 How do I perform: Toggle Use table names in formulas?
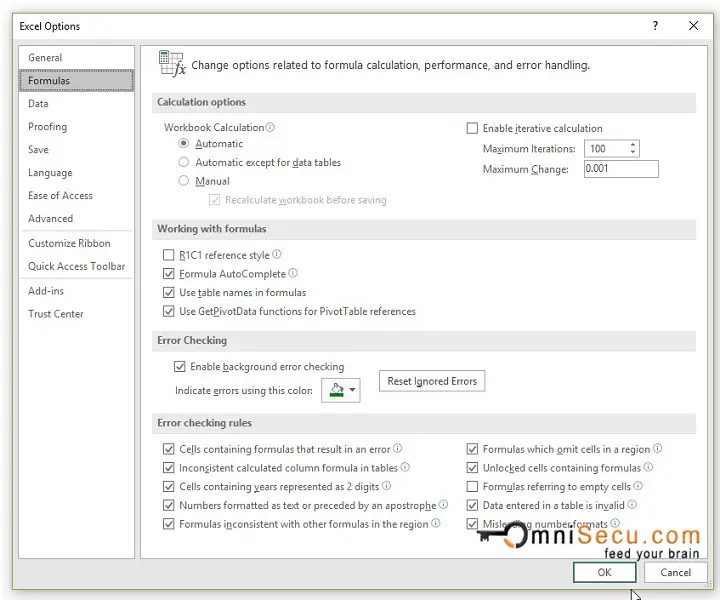169,292
